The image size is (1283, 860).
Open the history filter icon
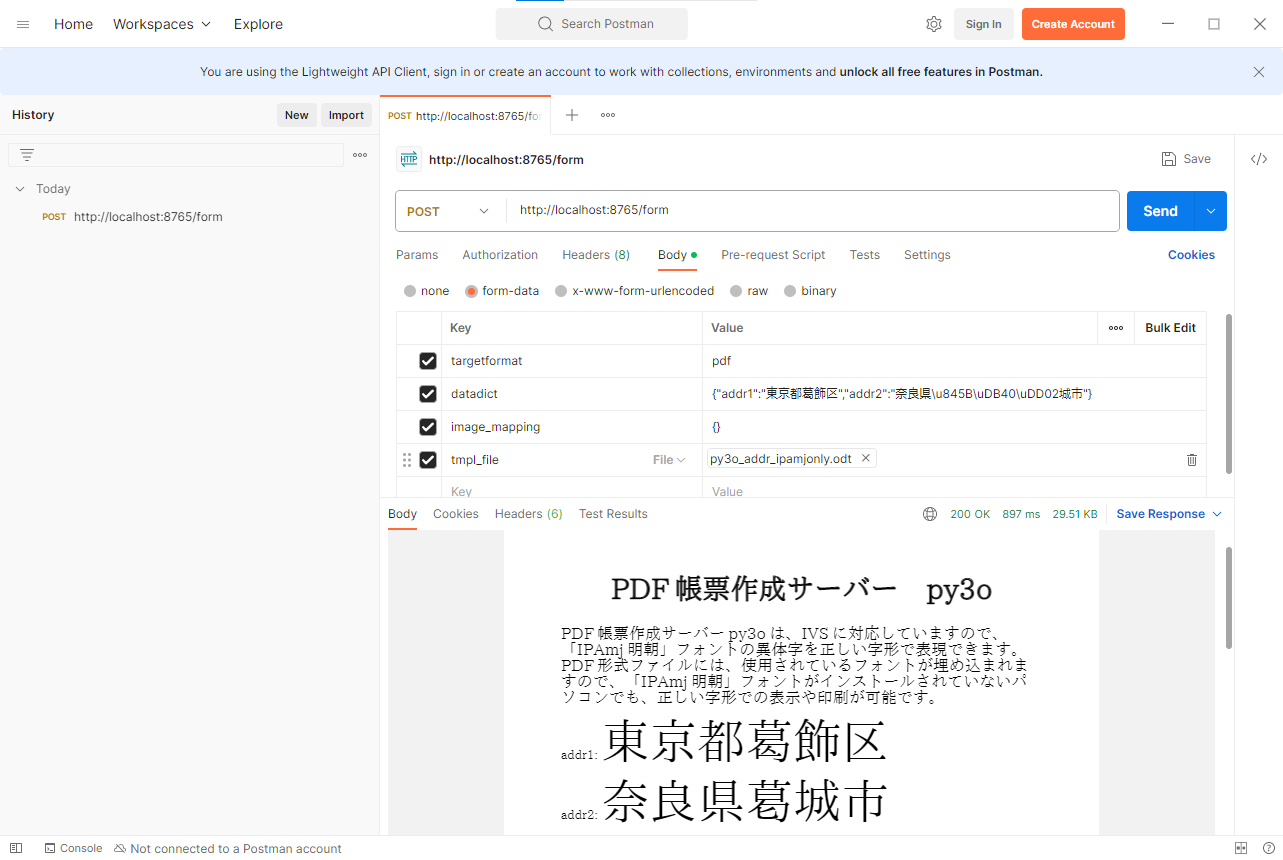(27, 155)
